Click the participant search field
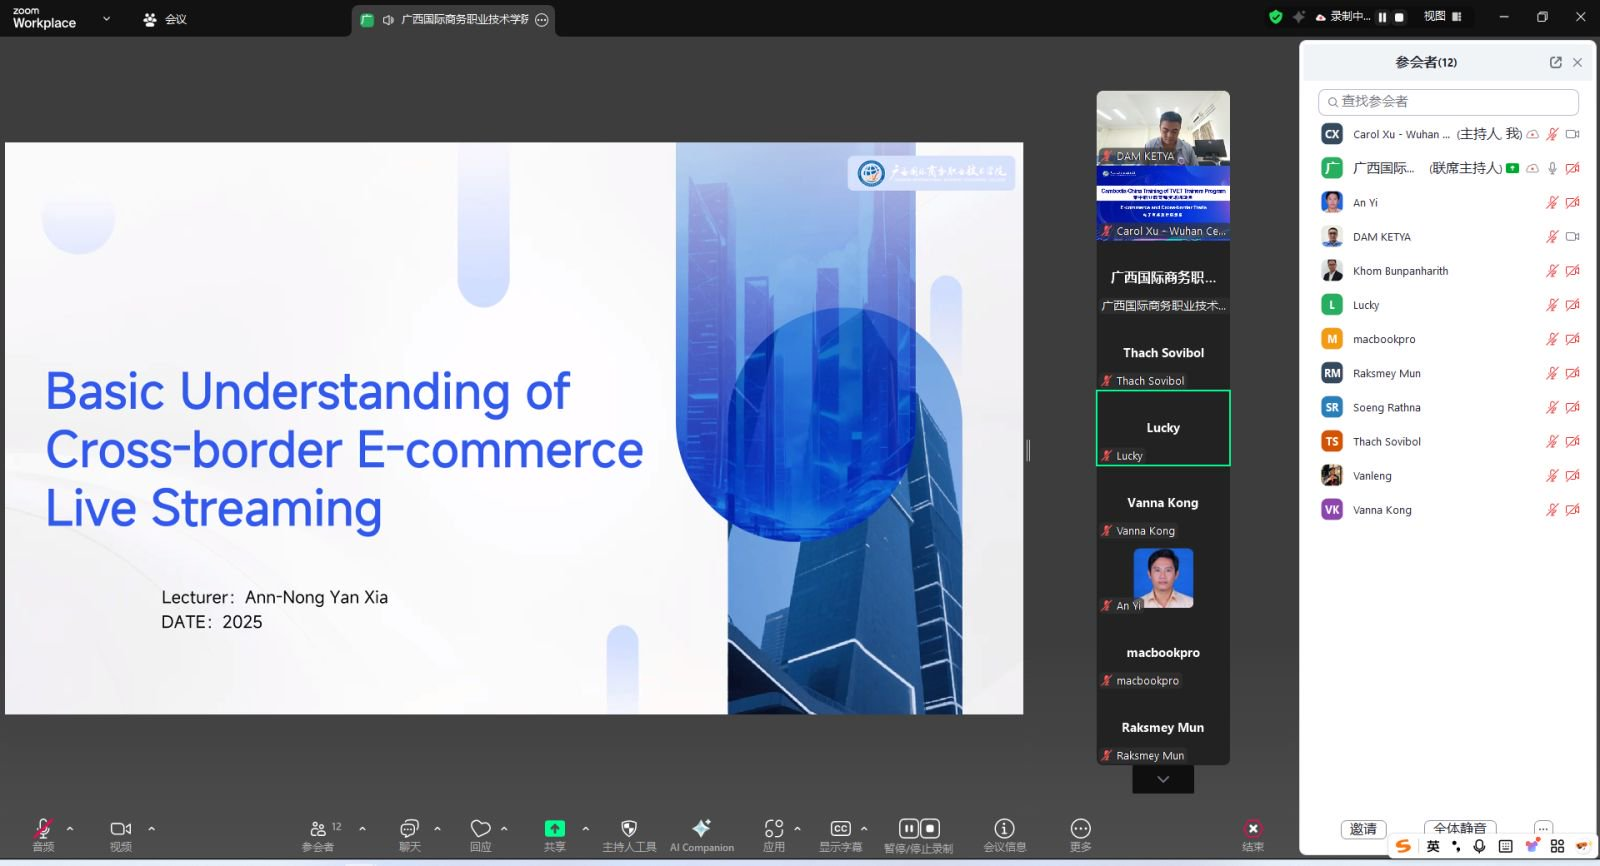The height and width of the screenshot is (866, 1600). [1448, 102]
